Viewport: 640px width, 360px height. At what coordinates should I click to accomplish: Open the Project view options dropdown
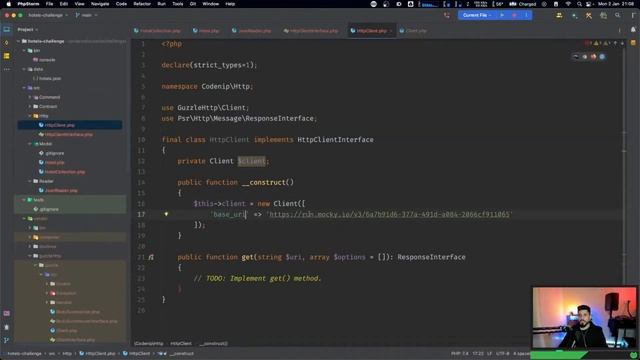(x=27, y=29)
